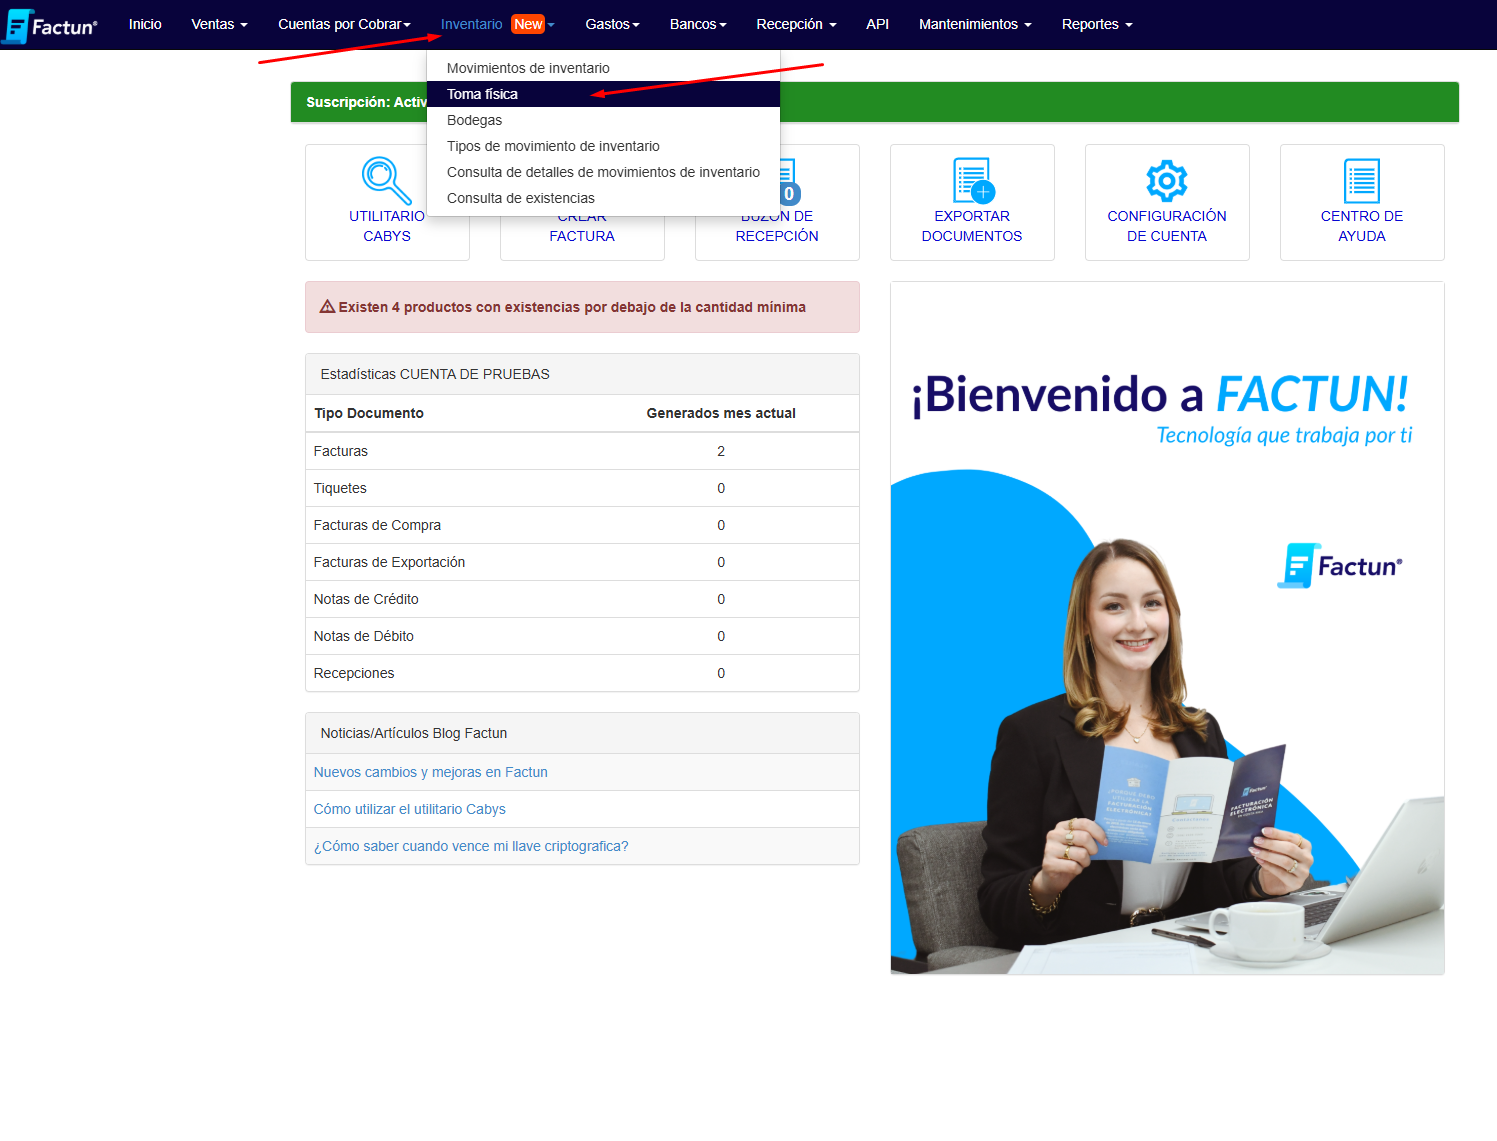The height and width of the screenshot is (1141, 1497).
Task: Open the Centro de Ayuda tile
Action: 1362,202
